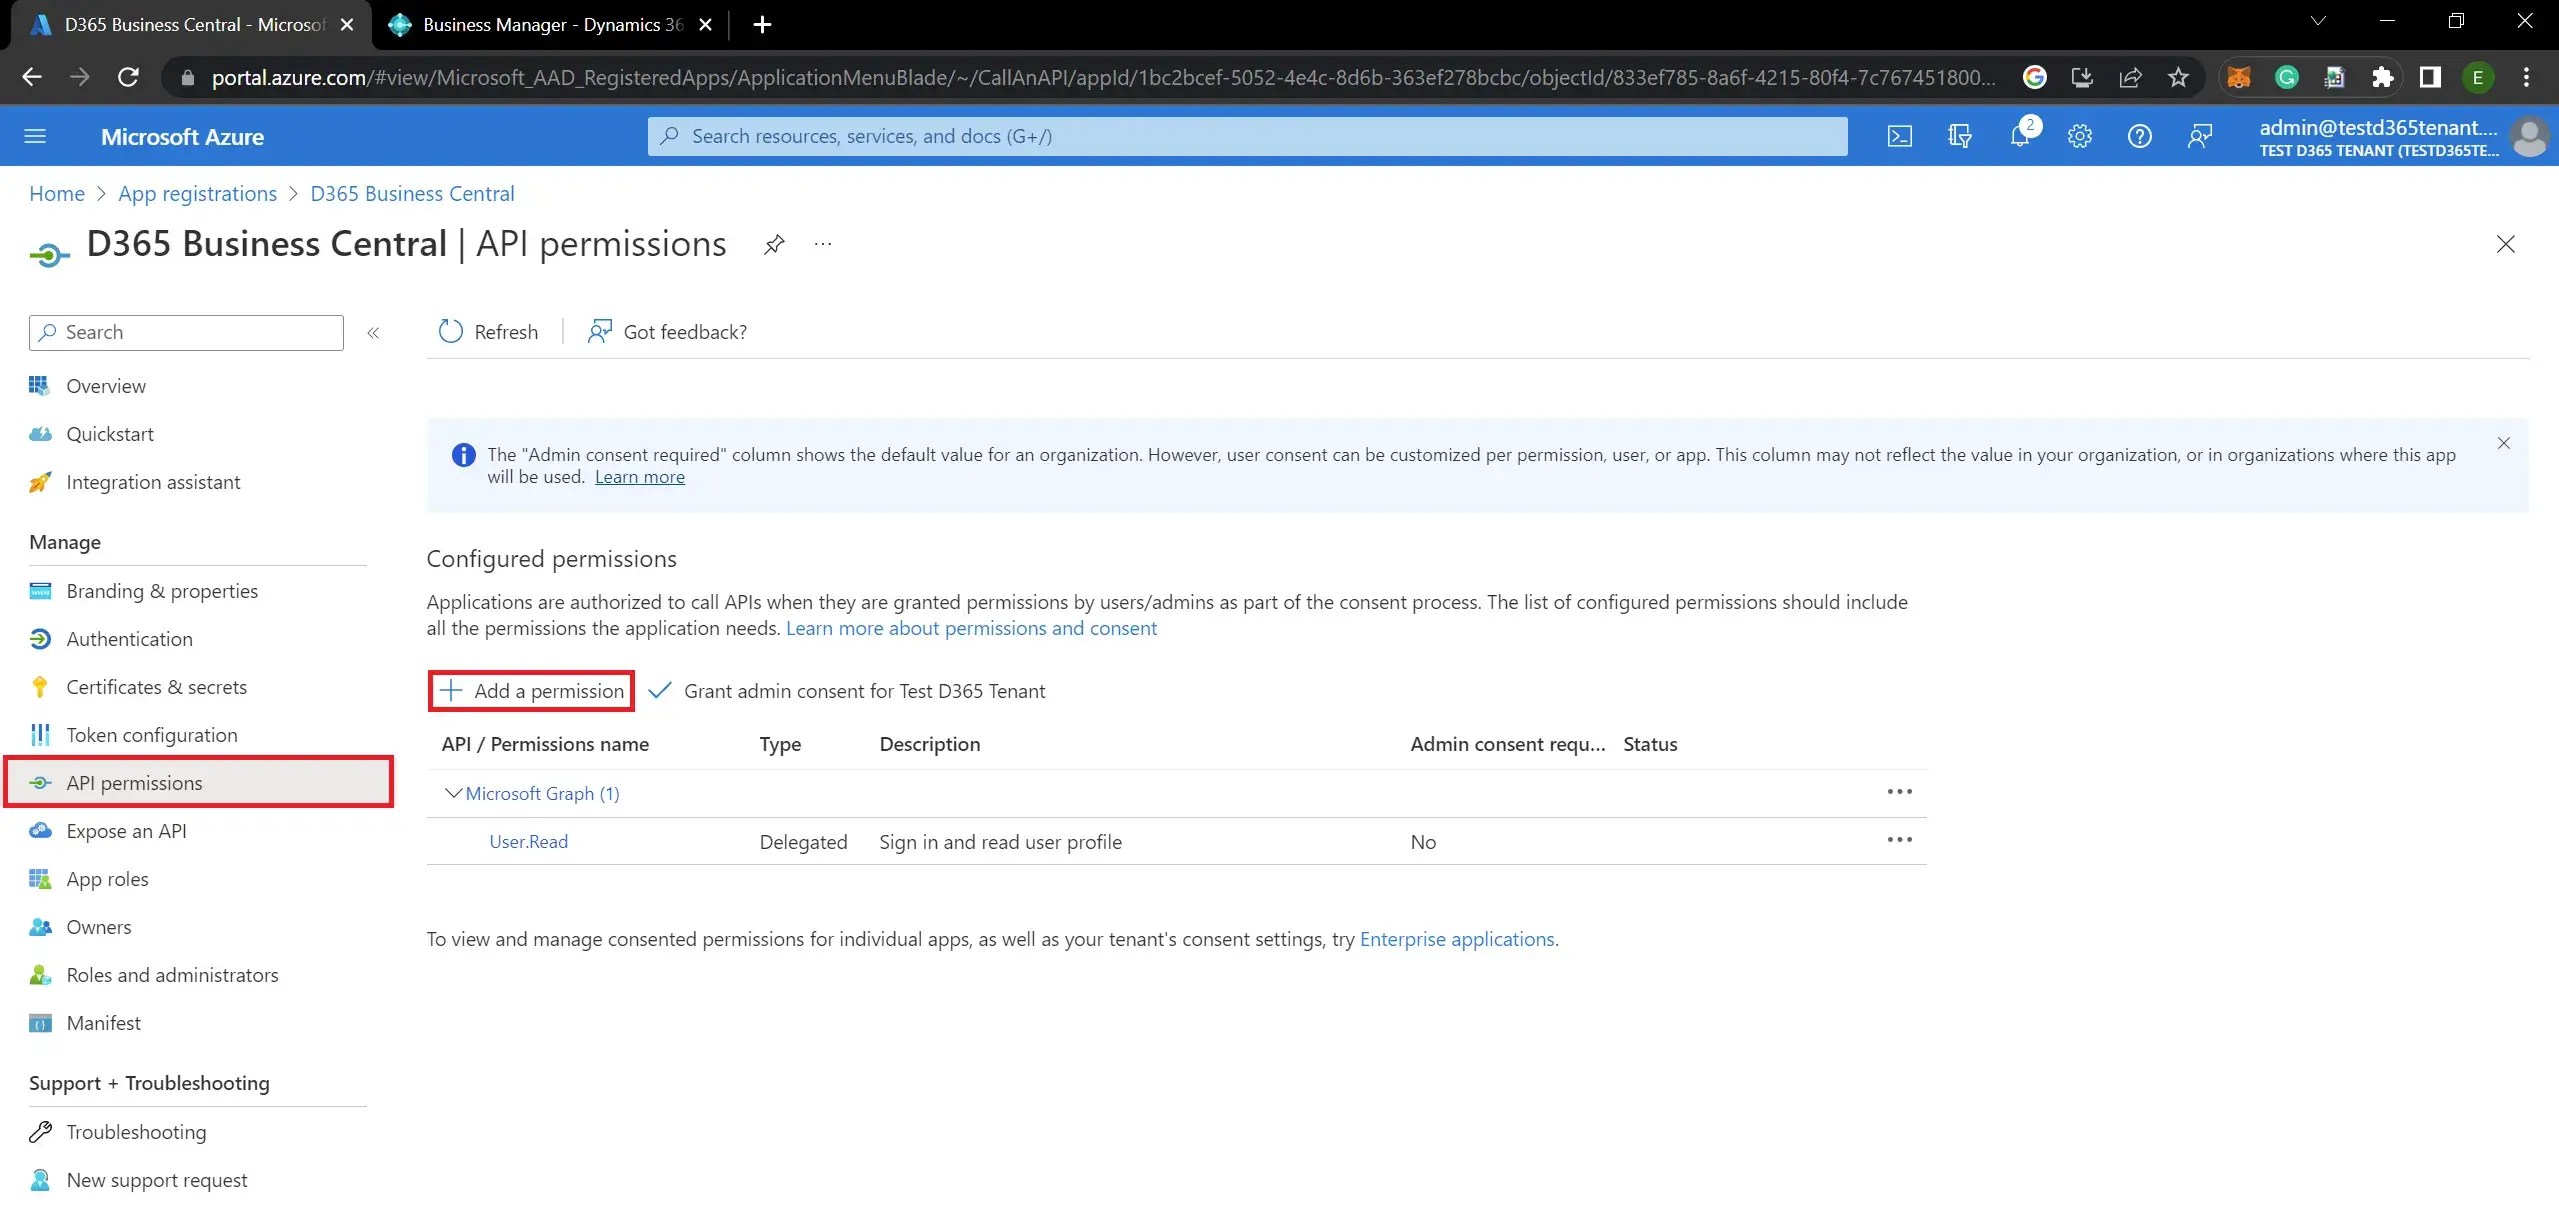The height and width of the screenshot is (1205, 2559).
Task: Click Grant admin consent for Test D365 Tenant
Action: 847,691
